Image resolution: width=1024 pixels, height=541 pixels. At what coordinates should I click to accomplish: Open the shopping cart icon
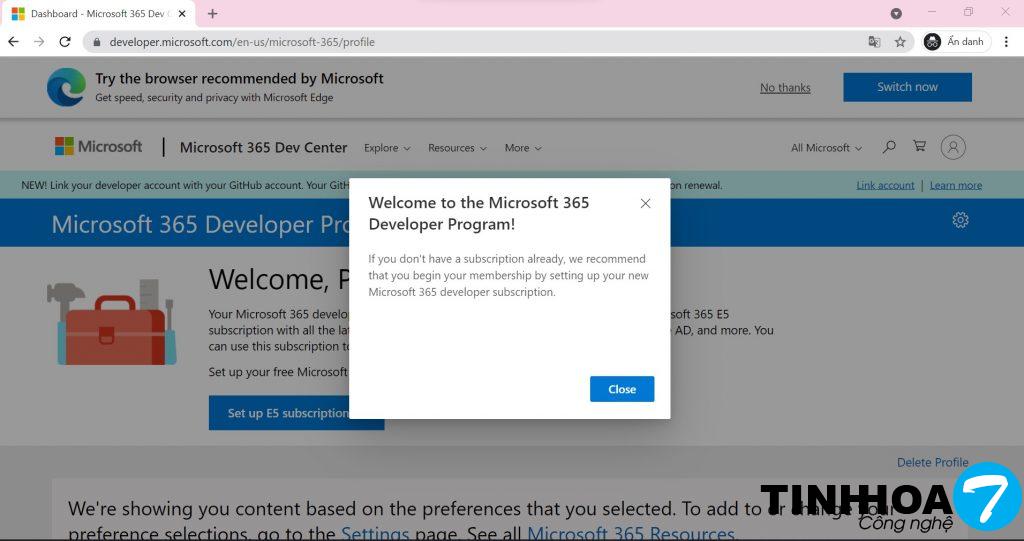click(919, 147)
